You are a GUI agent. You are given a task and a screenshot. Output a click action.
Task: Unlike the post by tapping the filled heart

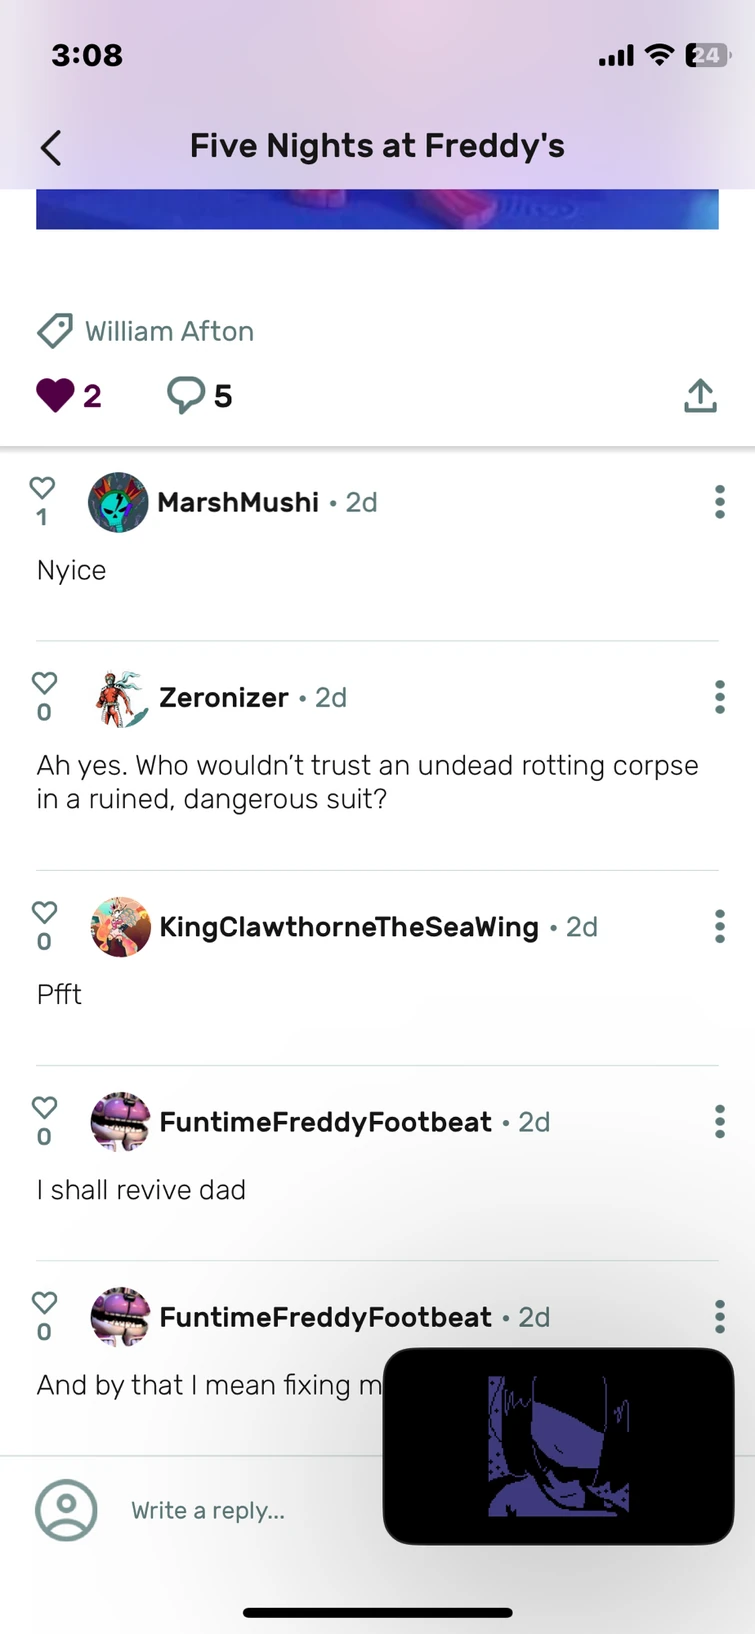(x=58, y=393)
